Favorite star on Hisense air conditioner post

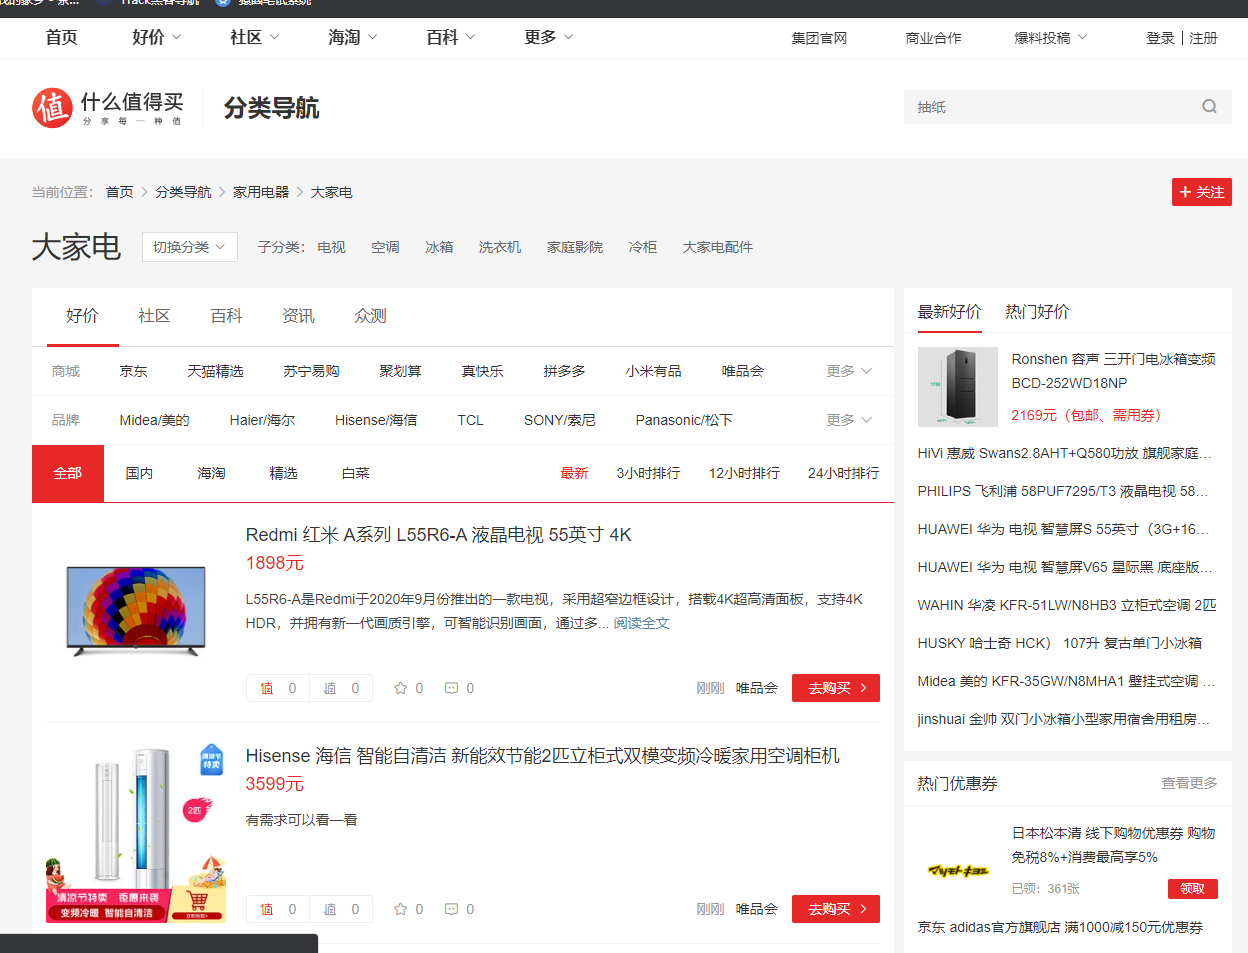pos(401,909)
